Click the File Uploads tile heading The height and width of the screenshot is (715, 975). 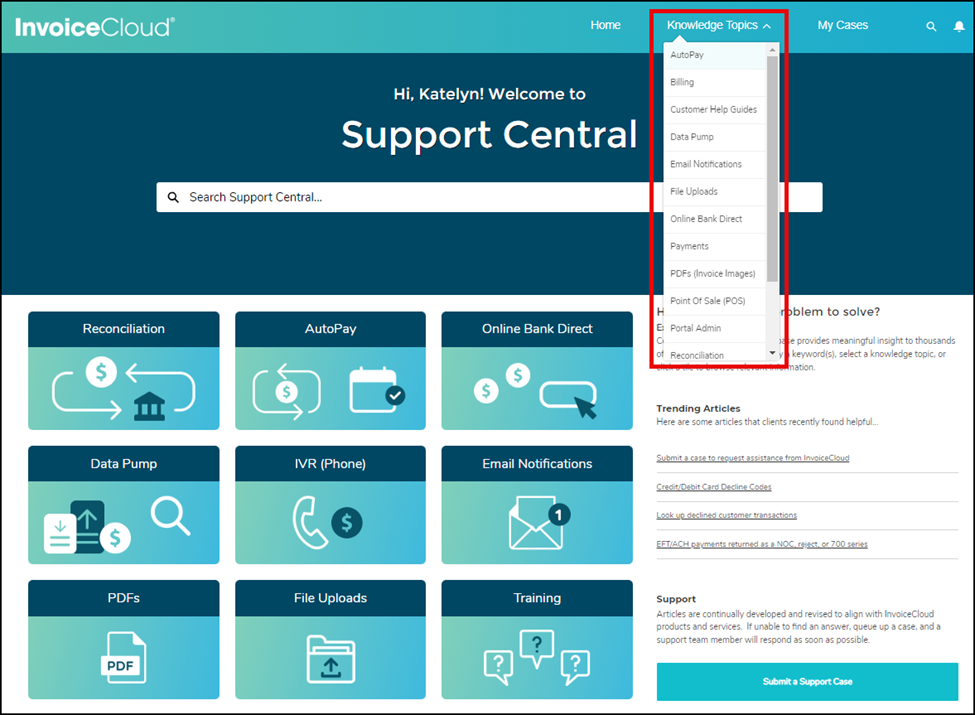point(330,598)
